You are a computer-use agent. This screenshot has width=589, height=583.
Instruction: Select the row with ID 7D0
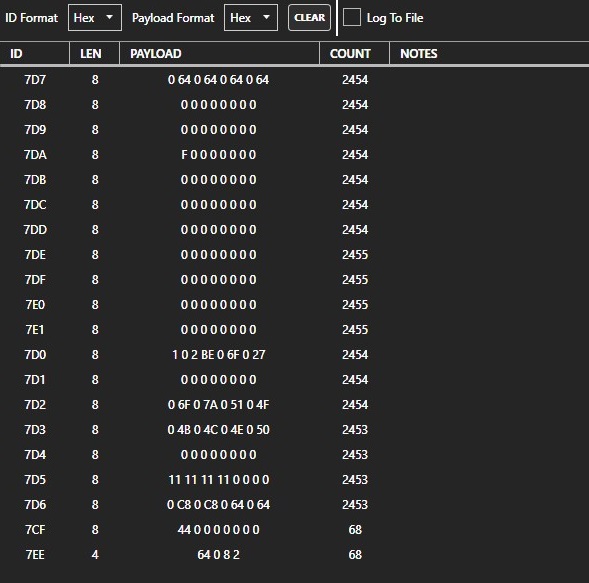coord(294,355)
